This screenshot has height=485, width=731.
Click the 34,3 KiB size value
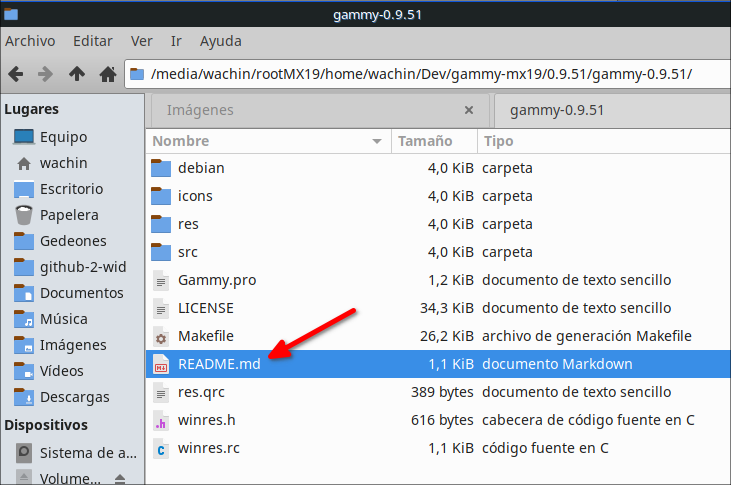[447, 308]
